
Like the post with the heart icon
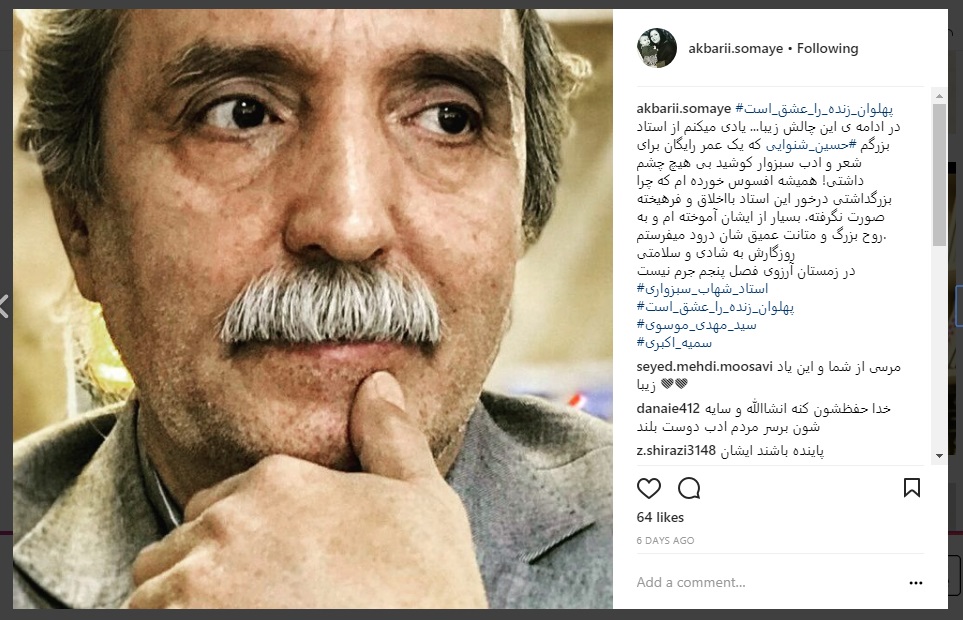[x=649, y=488]
